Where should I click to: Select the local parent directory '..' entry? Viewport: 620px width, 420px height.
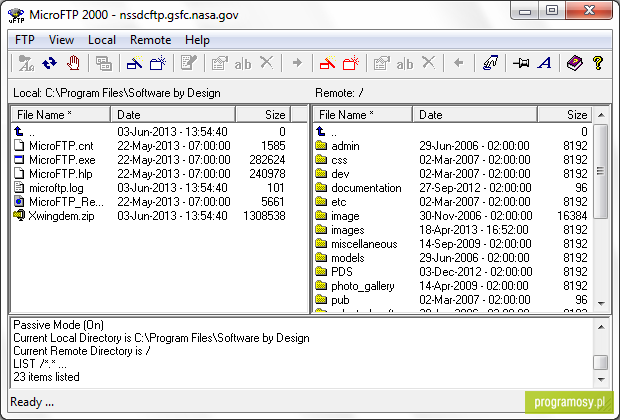pyautogui.click(x=25, y=131)
